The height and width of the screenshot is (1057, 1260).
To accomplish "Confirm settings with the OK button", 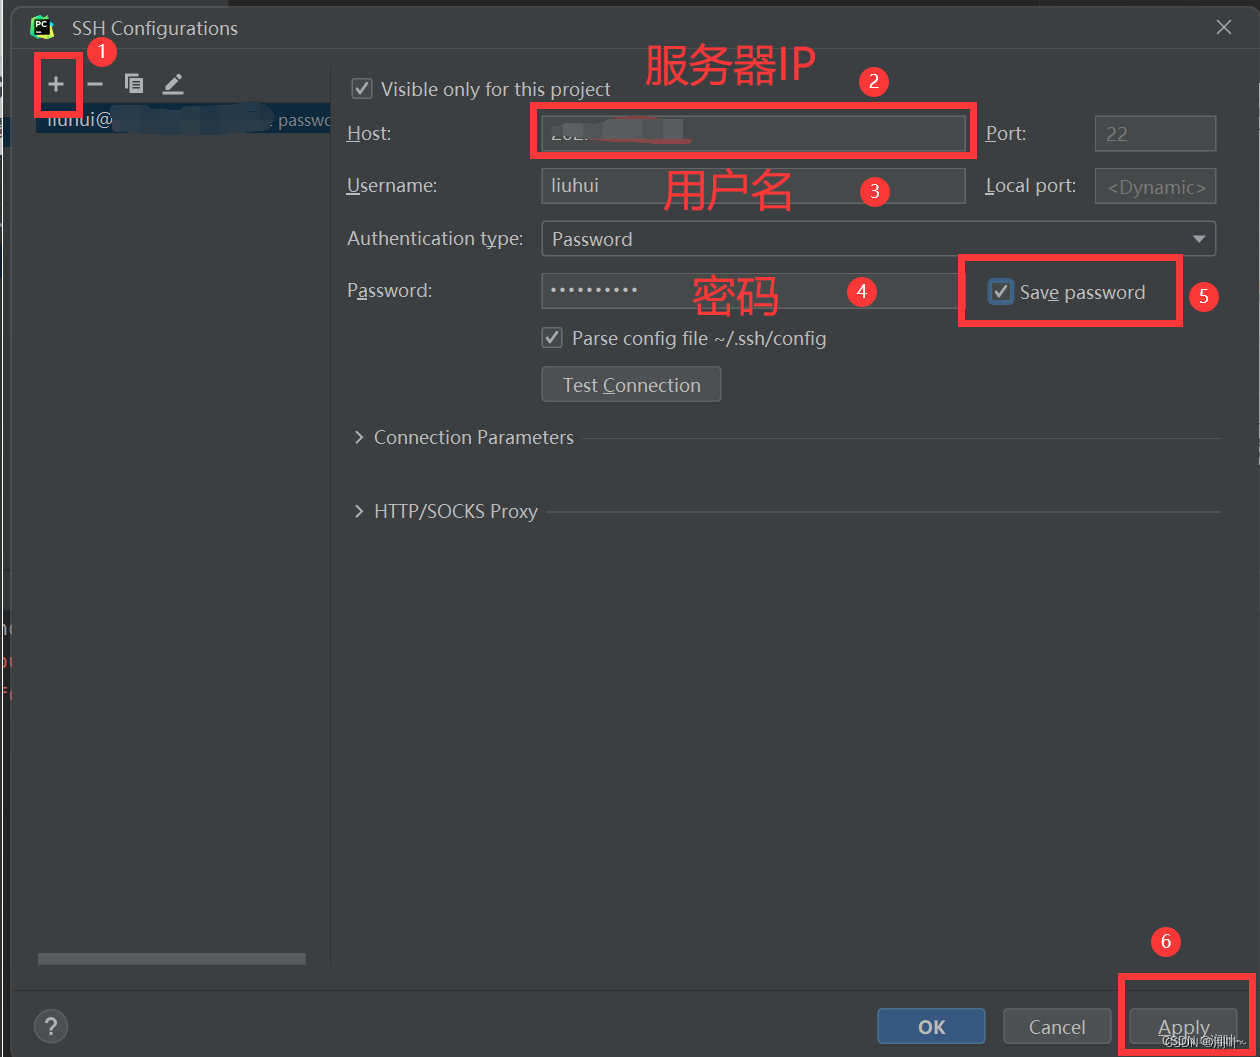I will click(x=930, y=1026).
